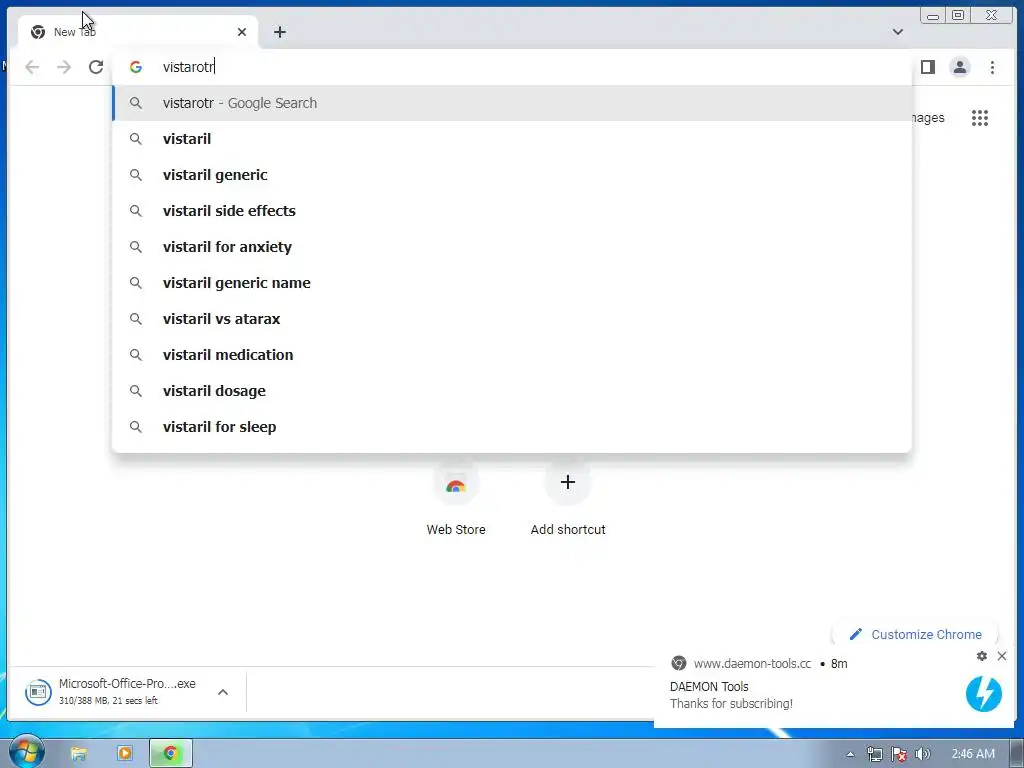Click the browser back arrow
The width and height of the screenshot is (1024, 768).
coord(32,67)
